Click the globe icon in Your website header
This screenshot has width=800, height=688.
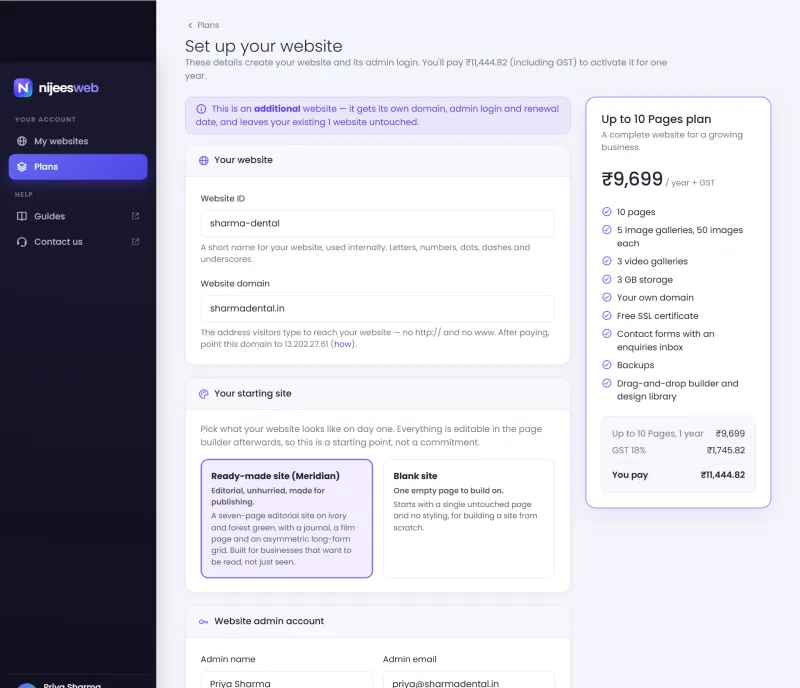pos(204,160)
